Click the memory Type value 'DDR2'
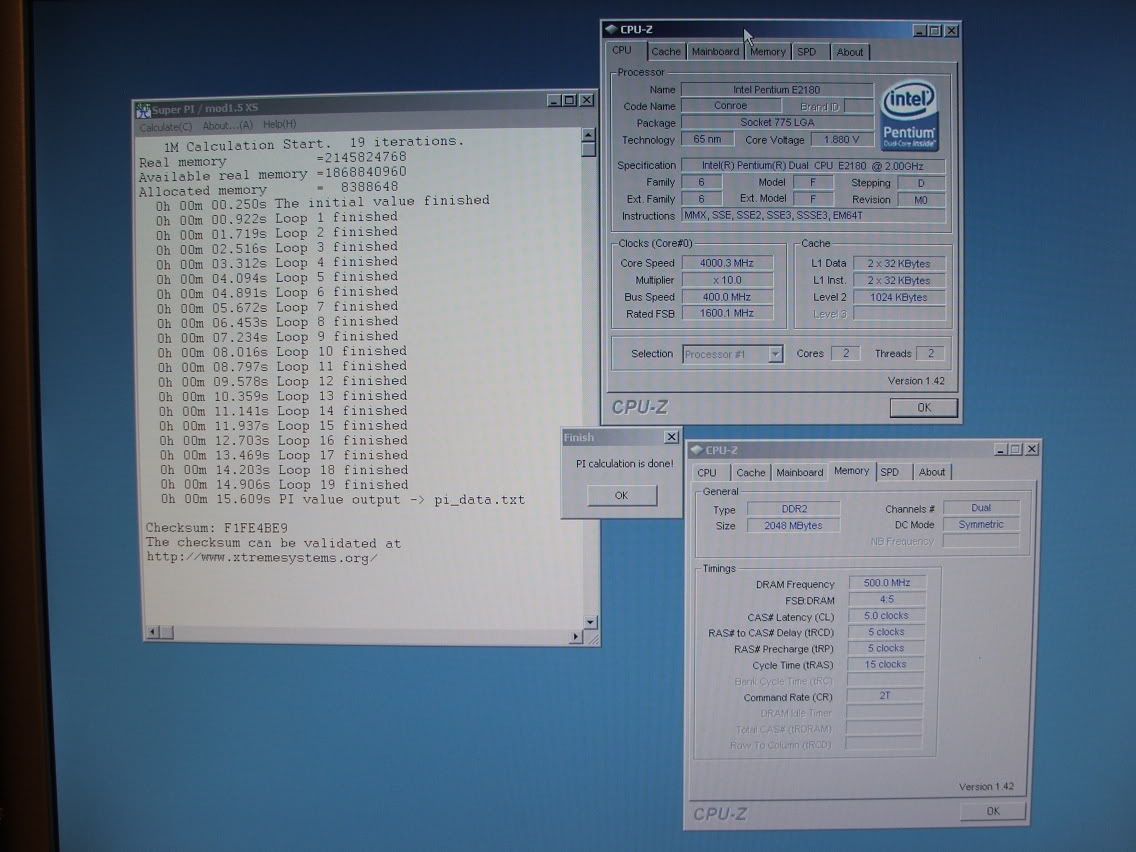 794,509
